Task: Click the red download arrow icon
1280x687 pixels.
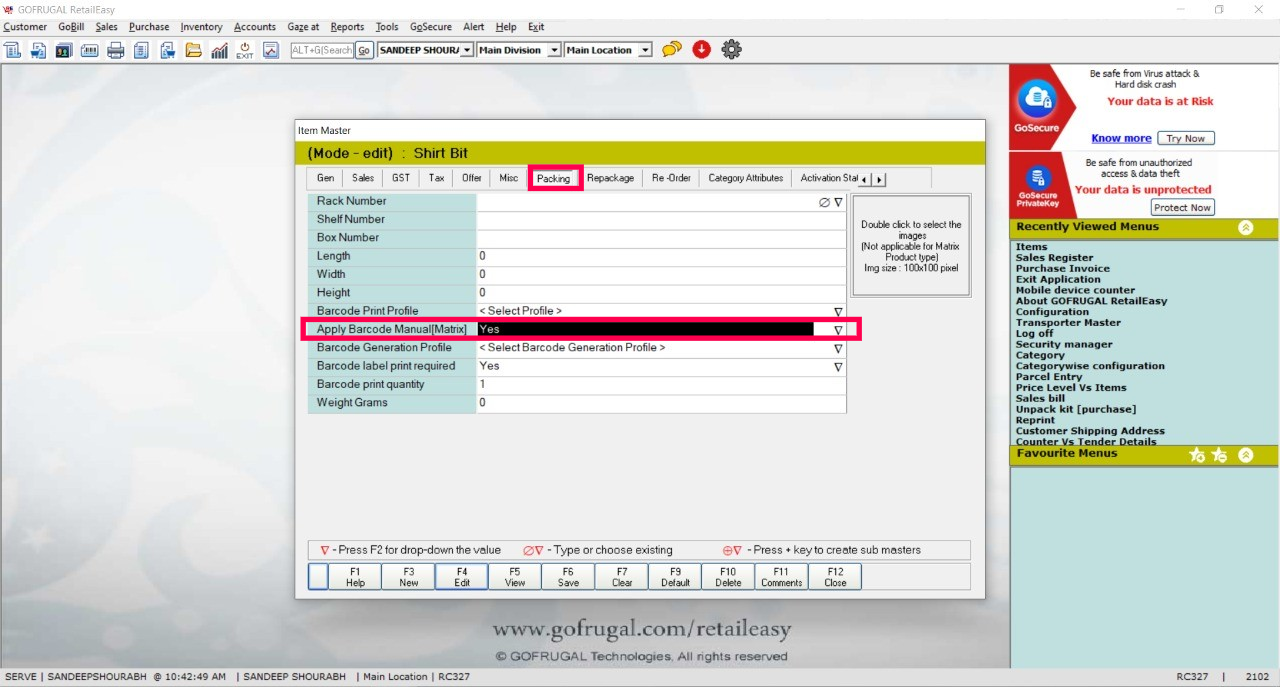Action: 701,49
